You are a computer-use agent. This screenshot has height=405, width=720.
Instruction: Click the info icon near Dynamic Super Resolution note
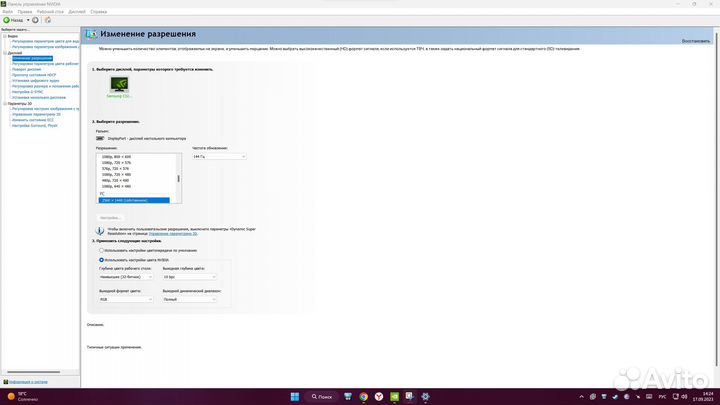click(x=100, y=231)
